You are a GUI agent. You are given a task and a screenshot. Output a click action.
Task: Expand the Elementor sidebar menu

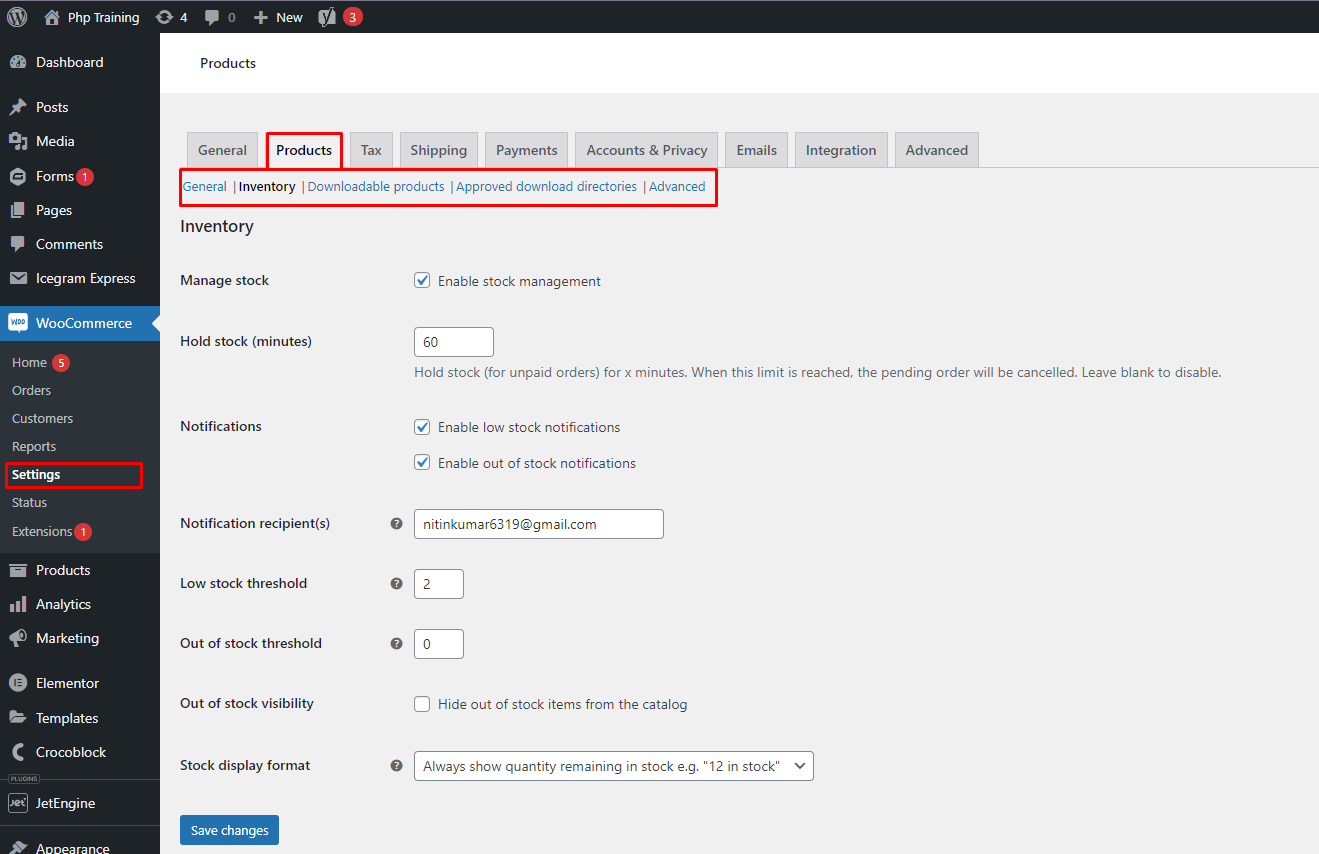pyautogui.click(x=67, y=683)
